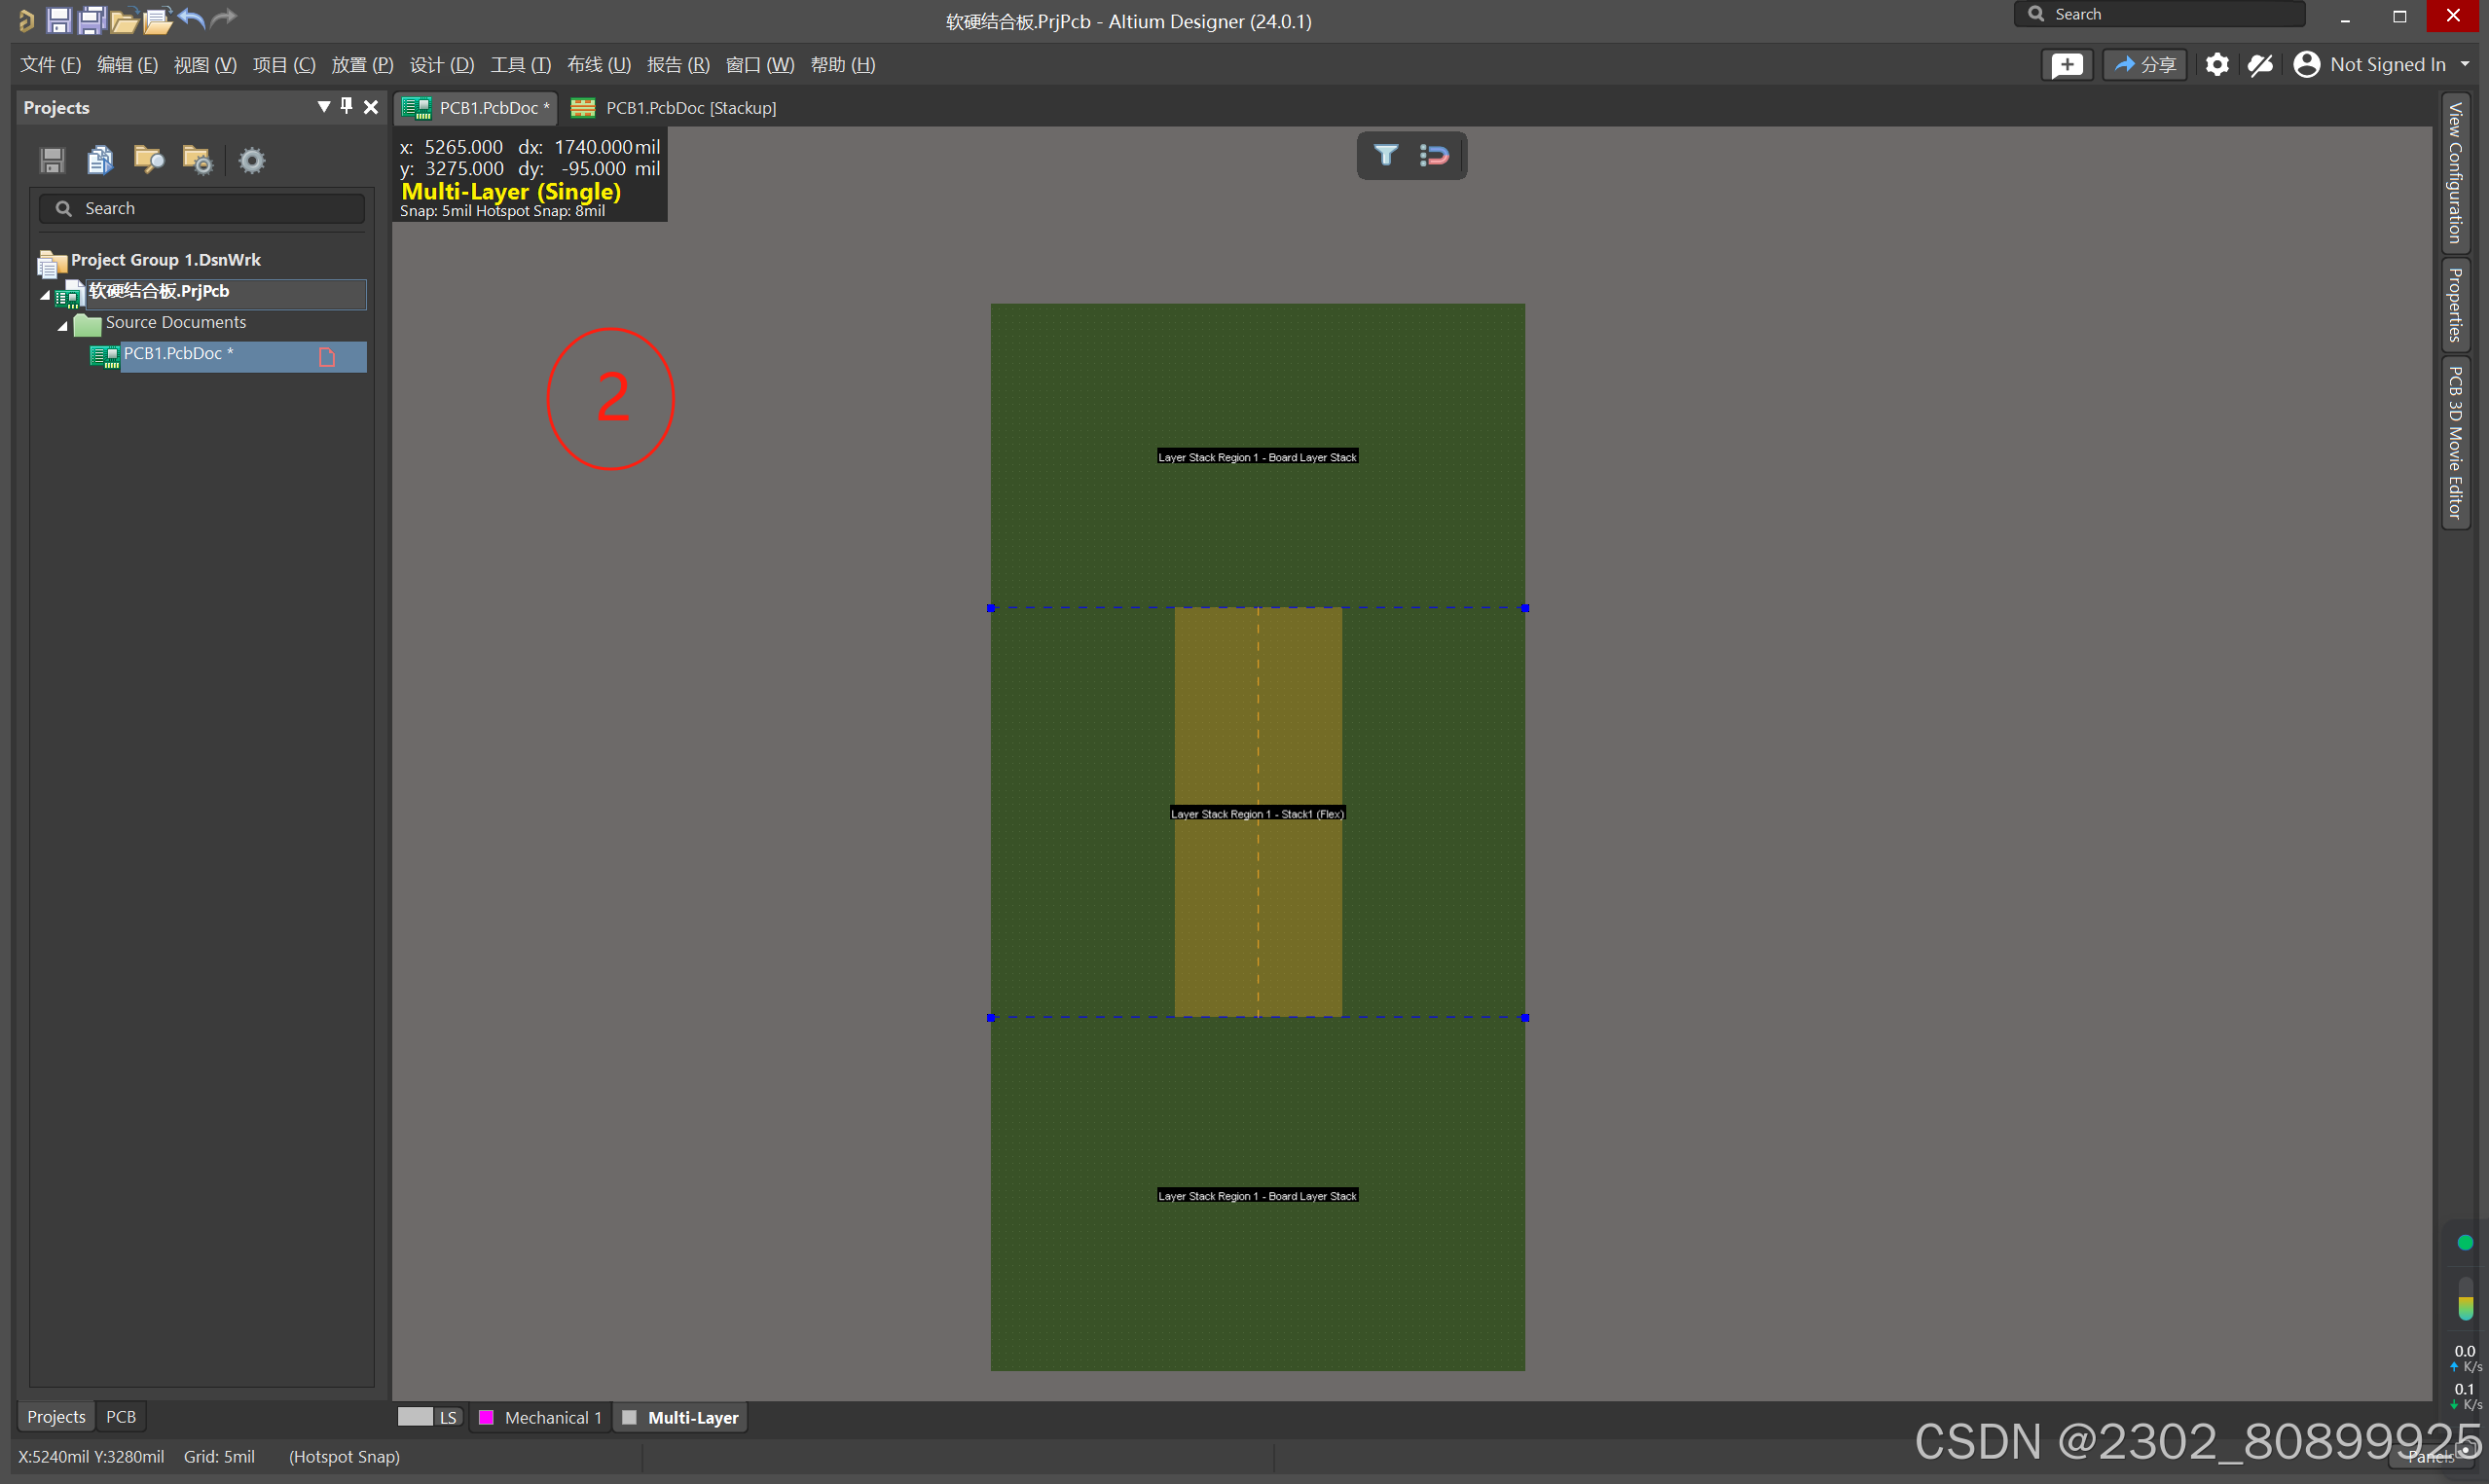This screenshot has height=1484, width=2489.
Task: Collapse the Source Documents folder
Action: click(63, 325)
